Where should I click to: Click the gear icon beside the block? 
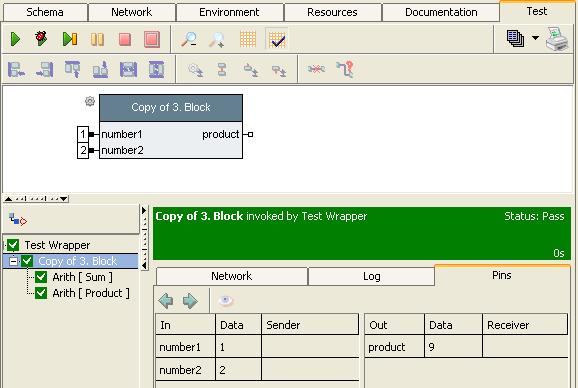(90, 101)
